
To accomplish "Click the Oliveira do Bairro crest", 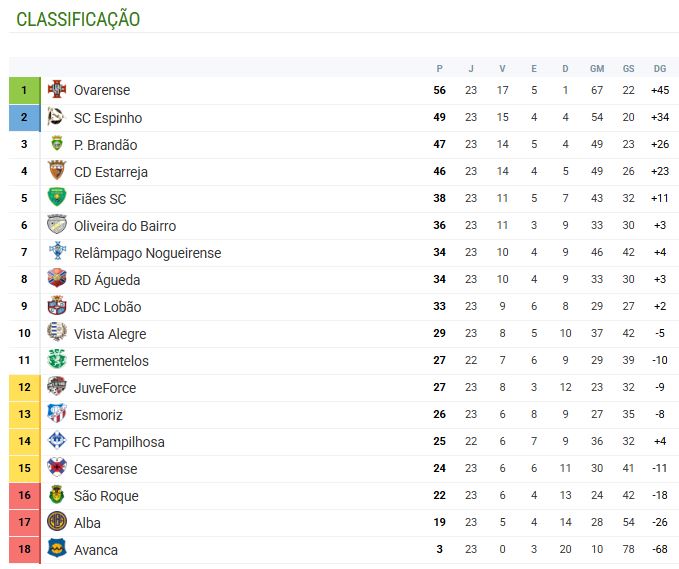I will pyautogui.click(x=57, y=224).
